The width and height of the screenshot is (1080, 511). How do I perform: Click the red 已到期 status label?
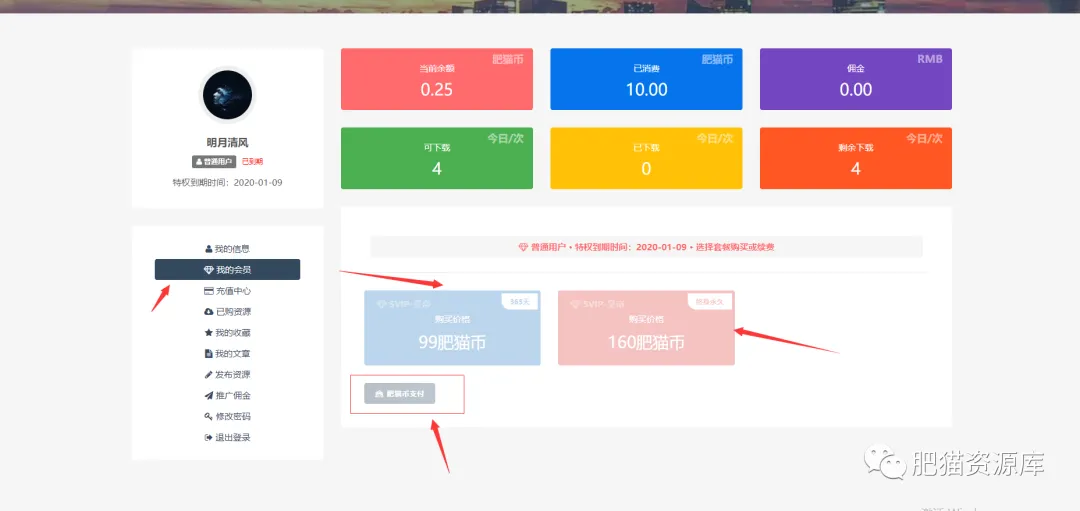(252, 162)
